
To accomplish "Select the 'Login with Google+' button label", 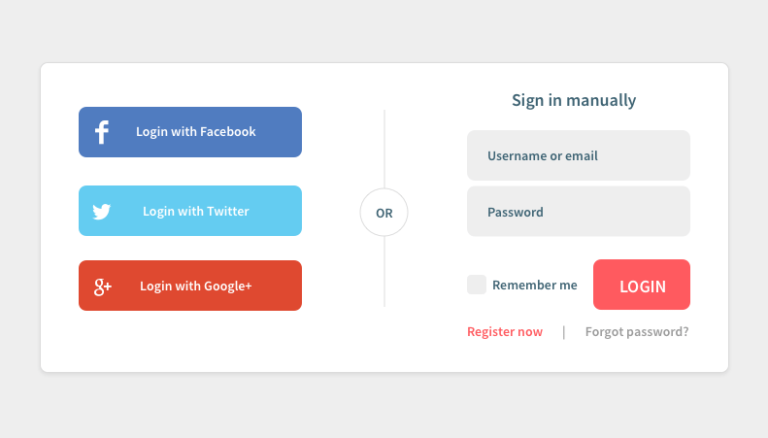I will click(x=196, y=286).
